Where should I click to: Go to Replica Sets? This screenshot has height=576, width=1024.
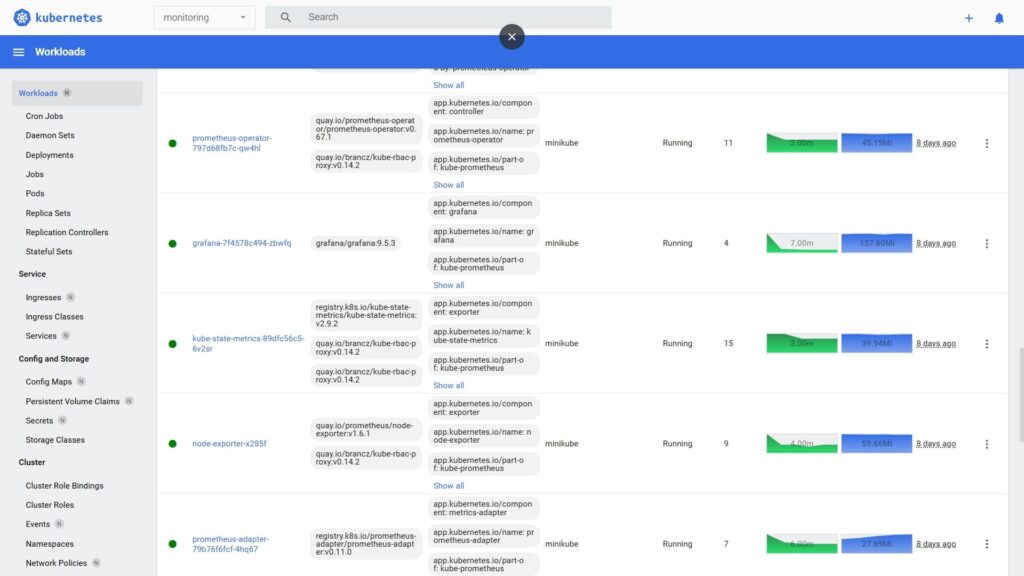pyautogui.click(x=48, y=213)
